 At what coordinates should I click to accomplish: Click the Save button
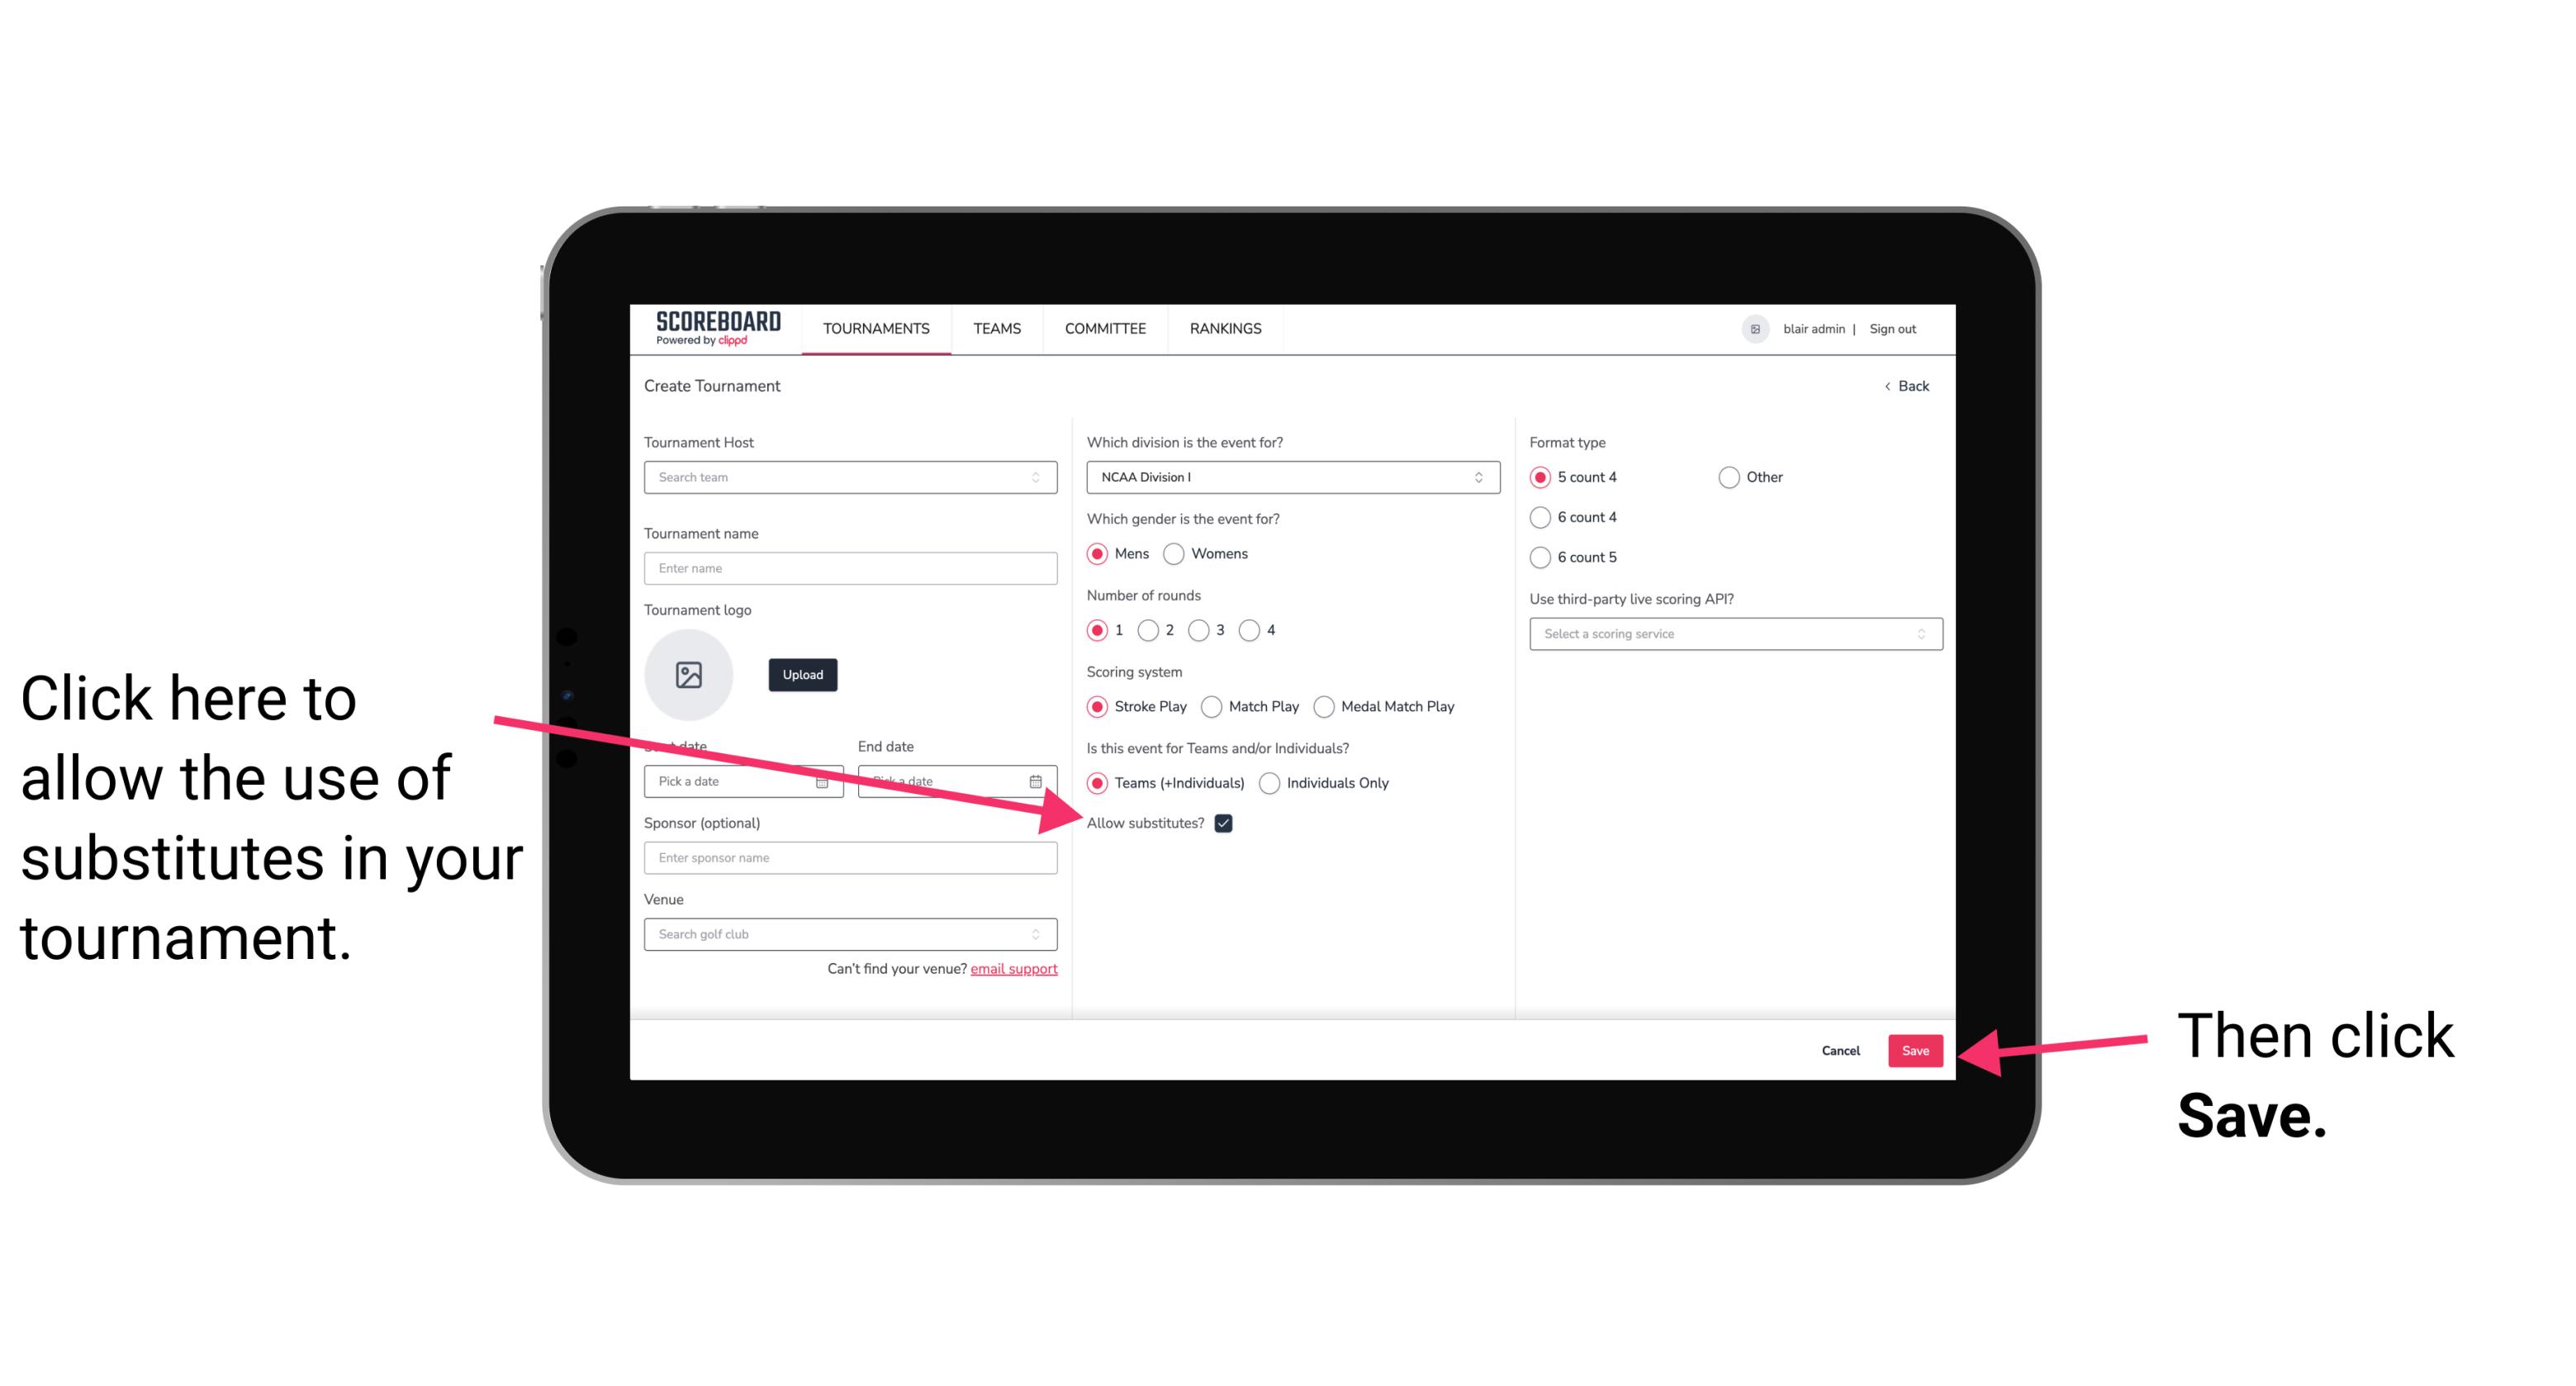1914,1050
